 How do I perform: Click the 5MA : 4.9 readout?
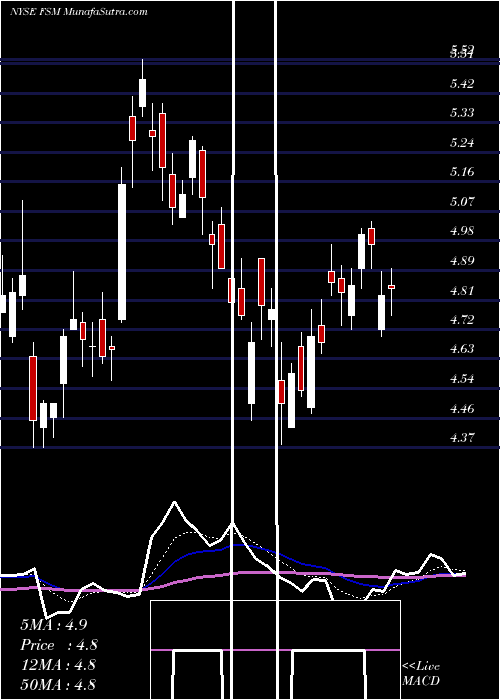point(54,625)
